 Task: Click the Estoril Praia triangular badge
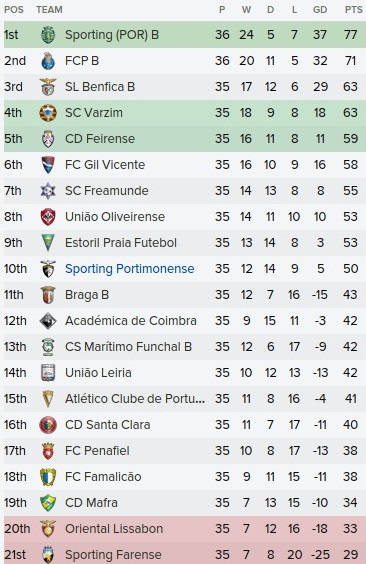[48, 243]
